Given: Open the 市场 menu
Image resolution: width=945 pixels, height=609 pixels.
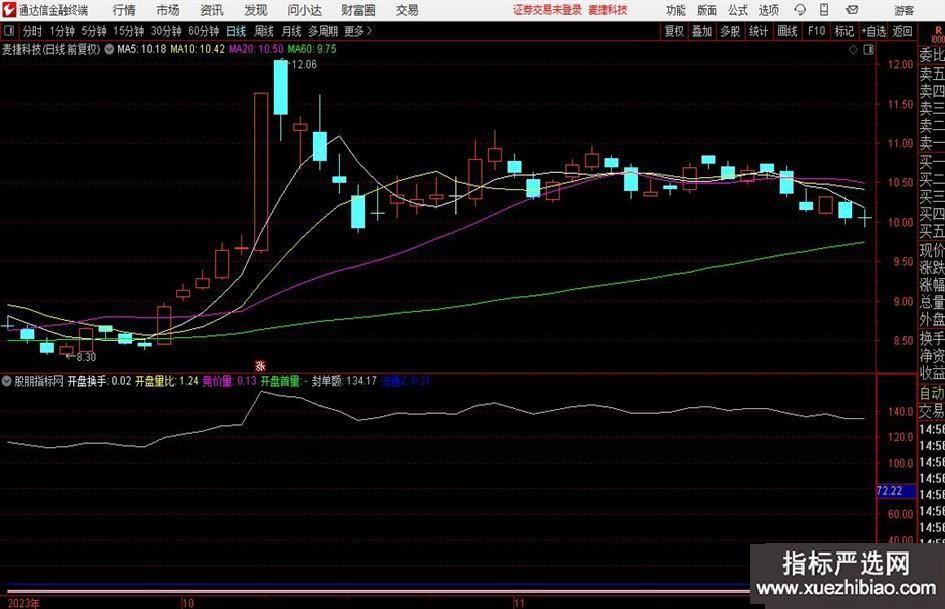Looking at the screenshot, I should pos(168,10).
